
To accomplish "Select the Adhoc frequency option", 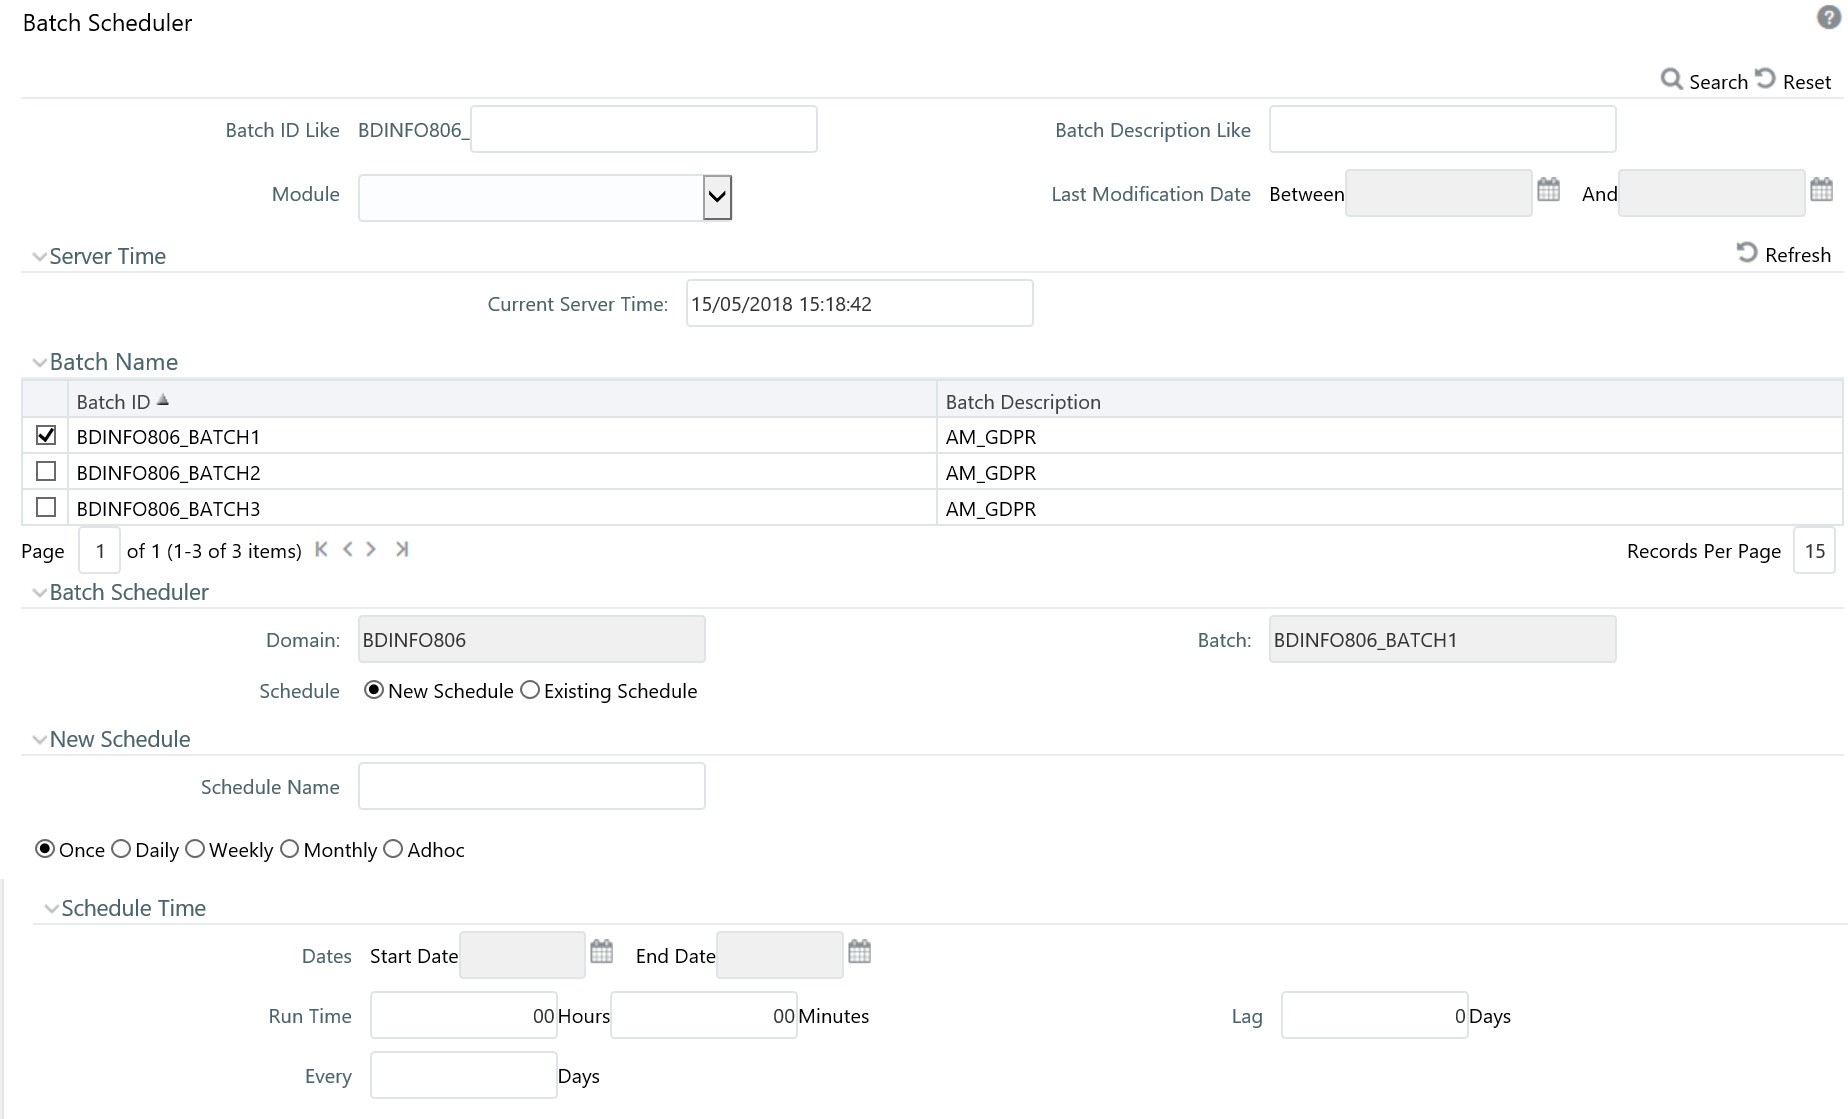I will pyautogui.click(x=393, y=849).
